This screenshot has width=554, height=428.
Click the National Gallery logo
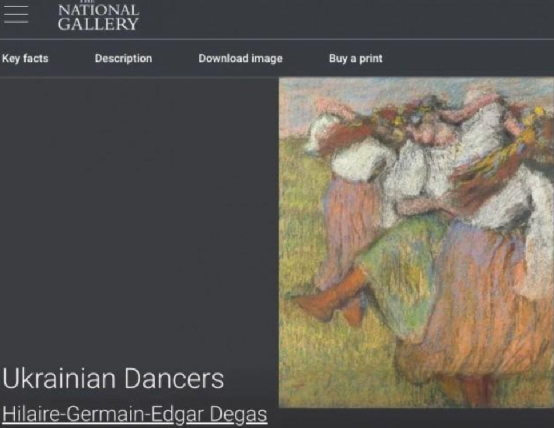point(99,16)
